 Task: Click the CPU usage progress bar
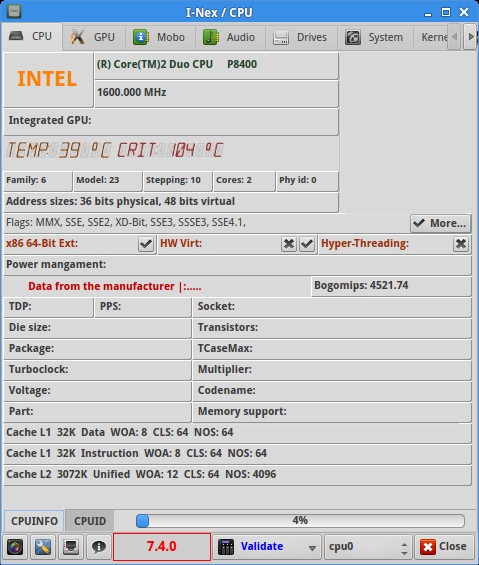[x=300, y=521]
